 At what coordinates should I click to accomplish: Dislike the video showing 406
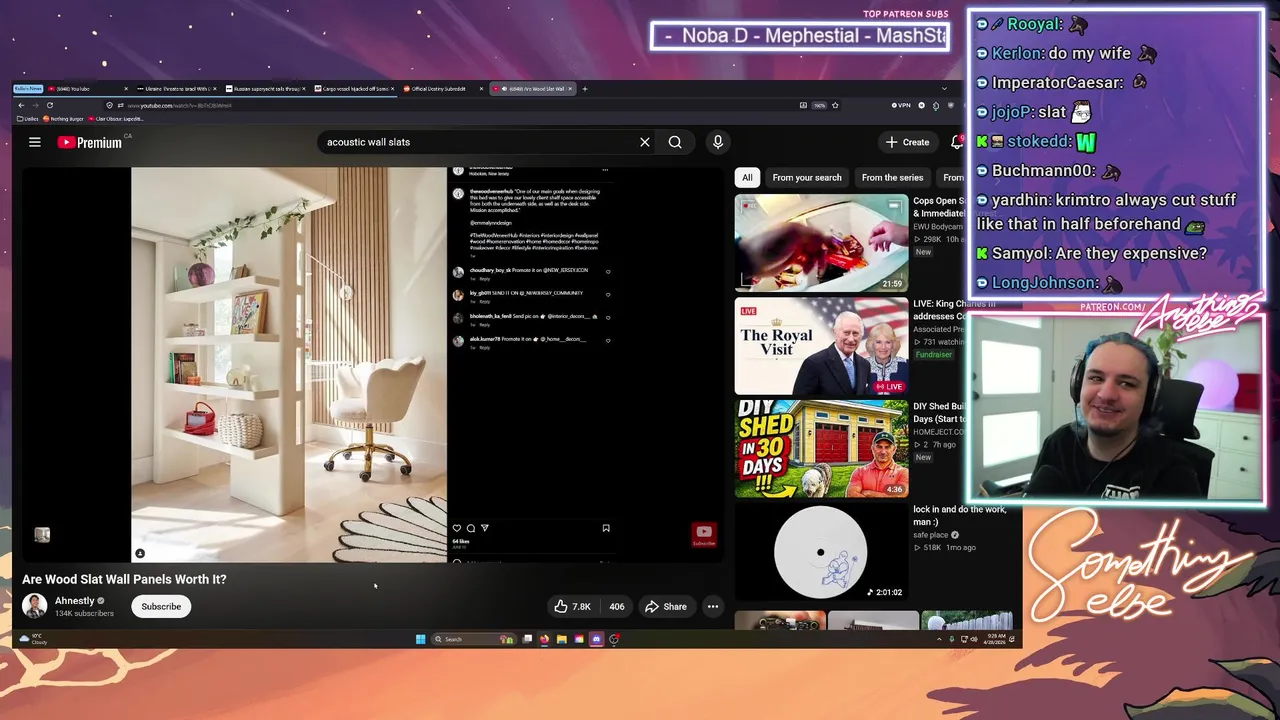pyautogui.click(x=617, y=606)
